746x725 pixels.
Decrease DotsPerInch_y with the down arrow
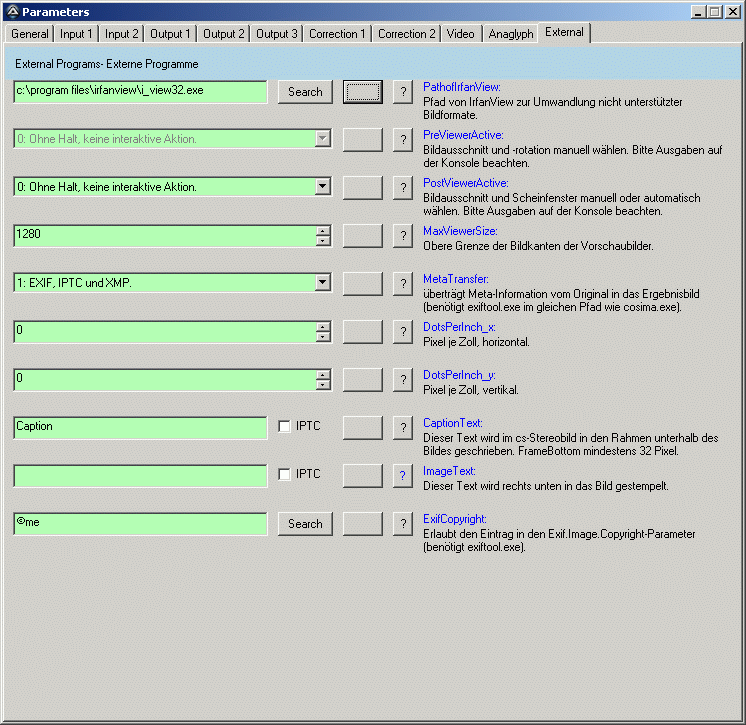click(323, 384)
